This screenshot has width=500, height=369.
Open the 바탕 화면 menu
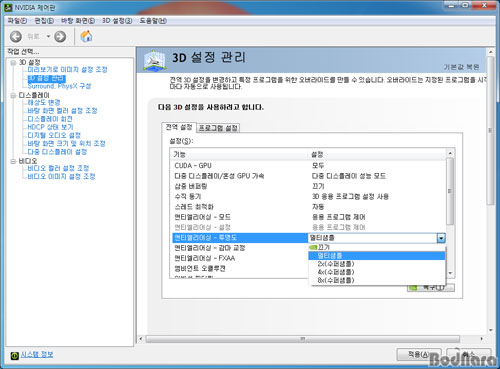coord(78,21)
